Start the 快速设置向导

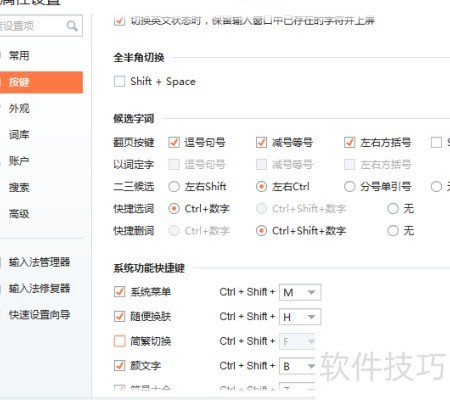(x=39, y=314)
